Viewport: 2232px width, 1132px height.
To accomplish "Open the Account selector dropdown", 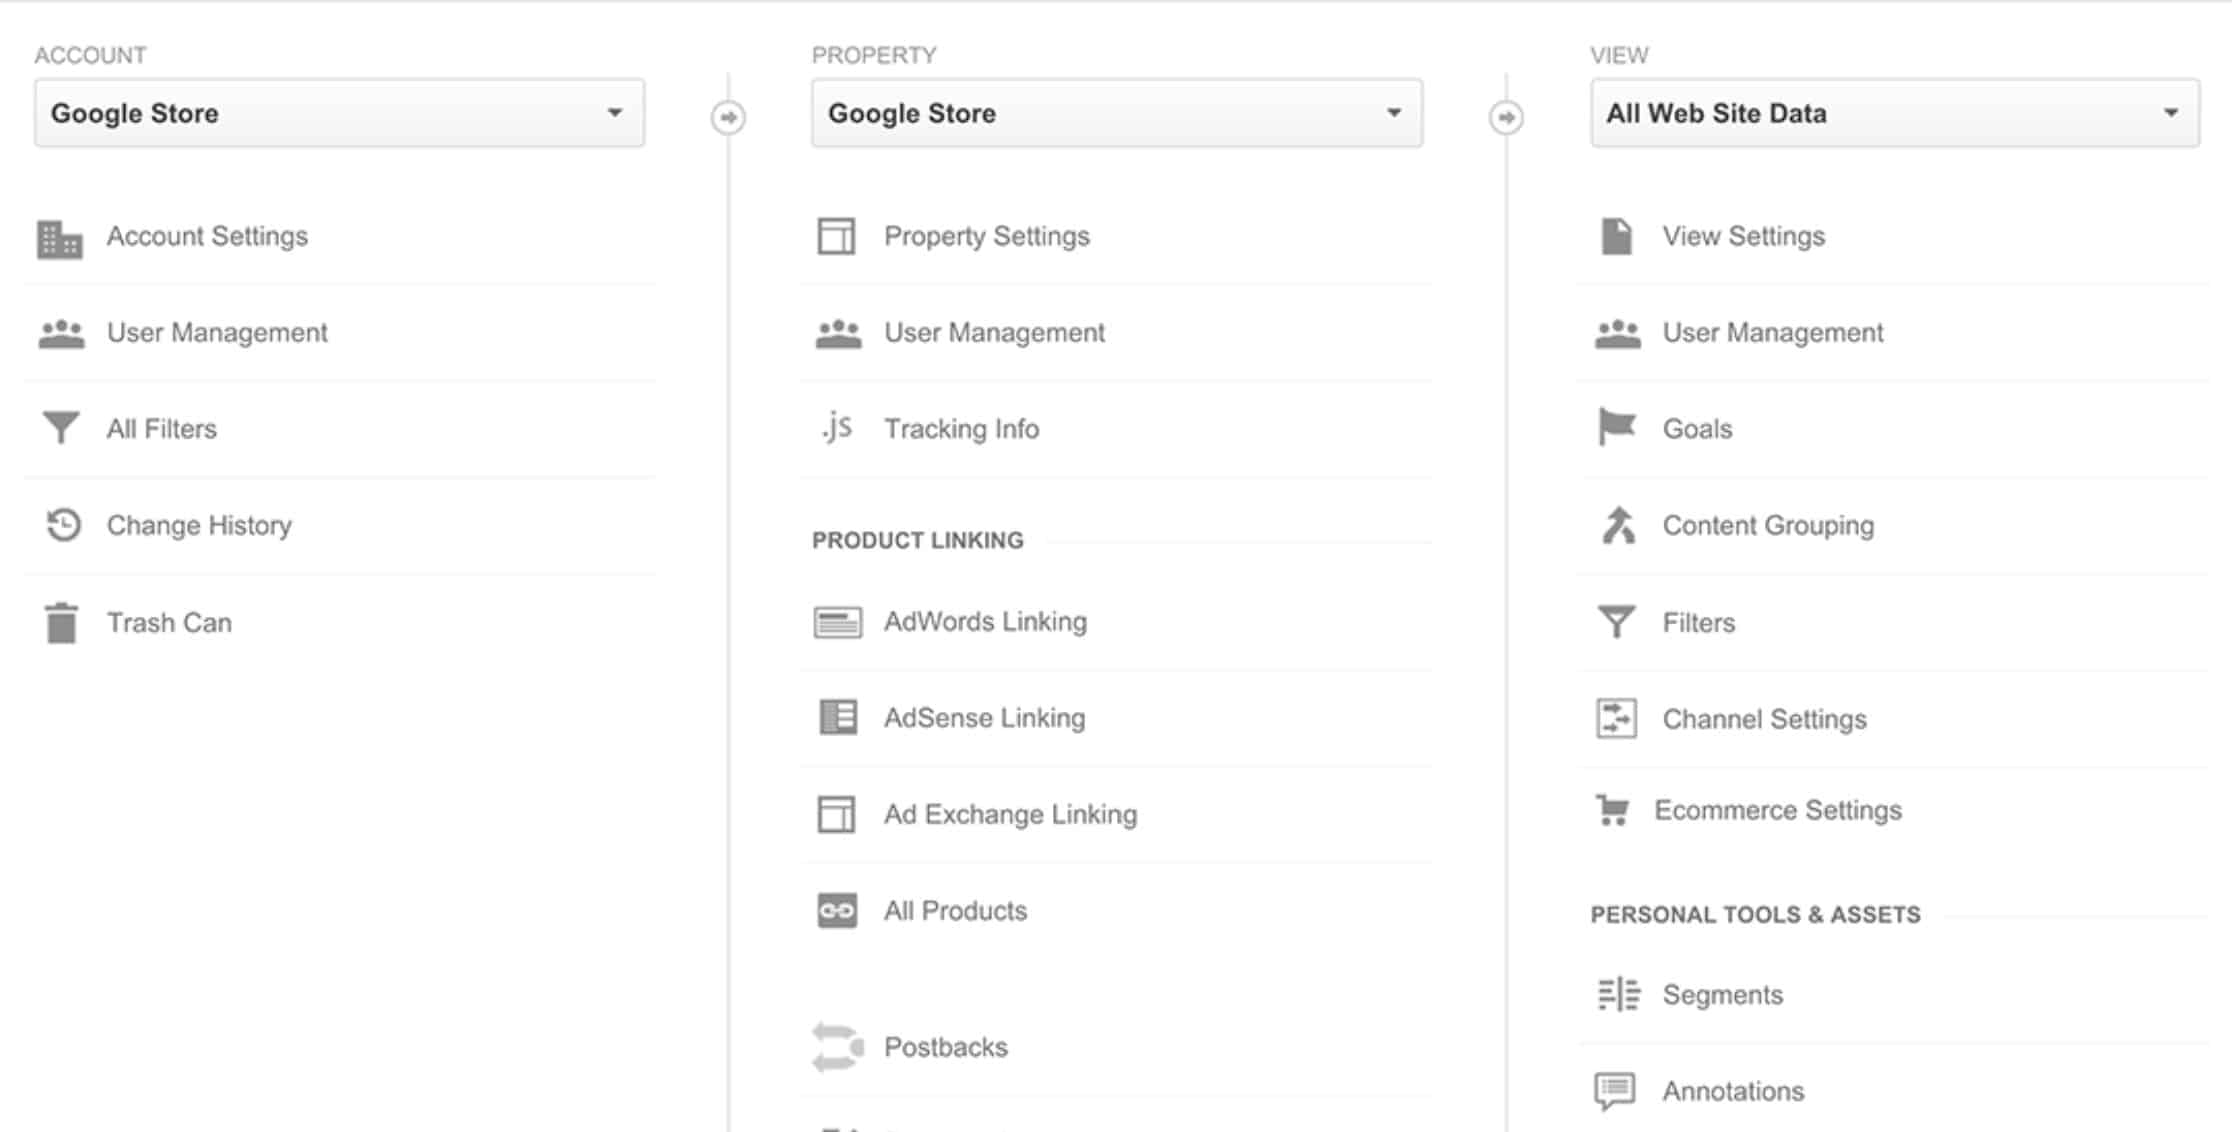I will click(340, 112).
